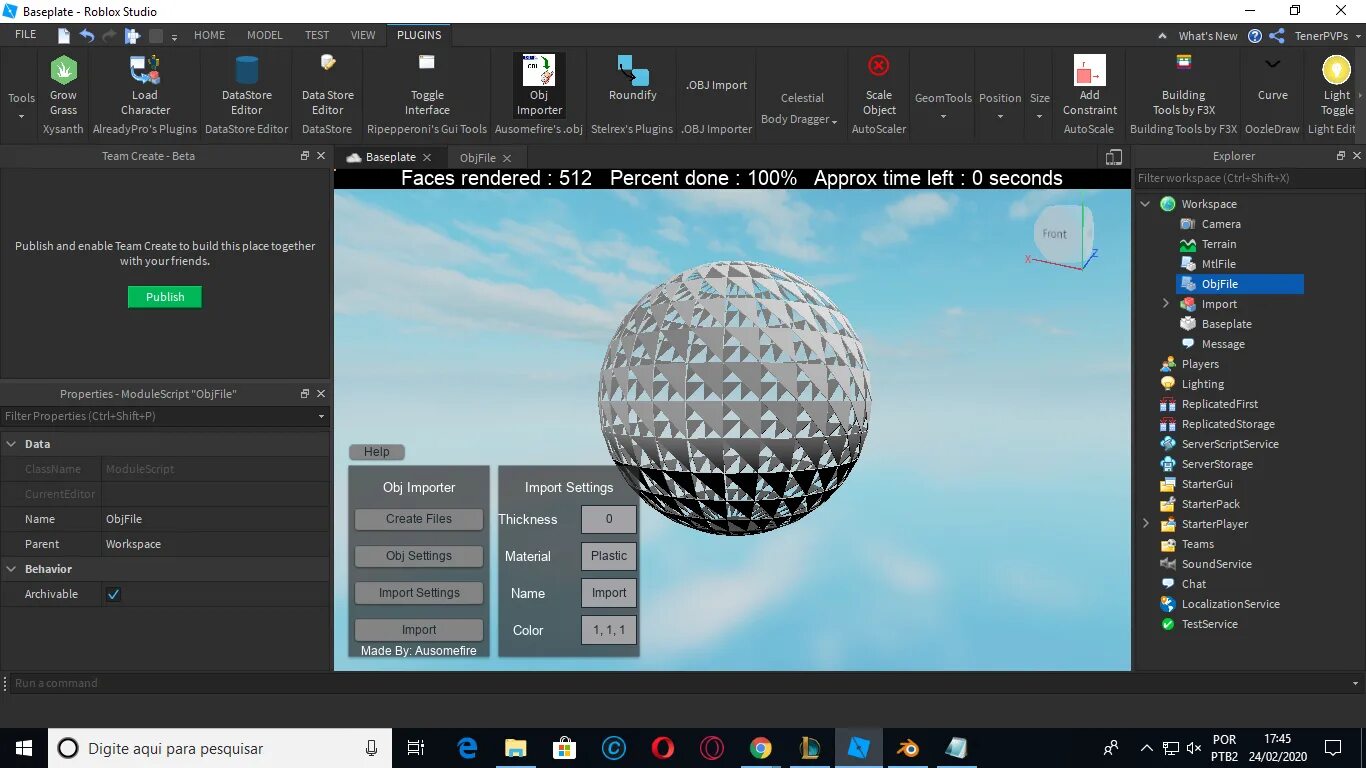Open Blender from the Windows taskbar

click(x=908, y=748)
